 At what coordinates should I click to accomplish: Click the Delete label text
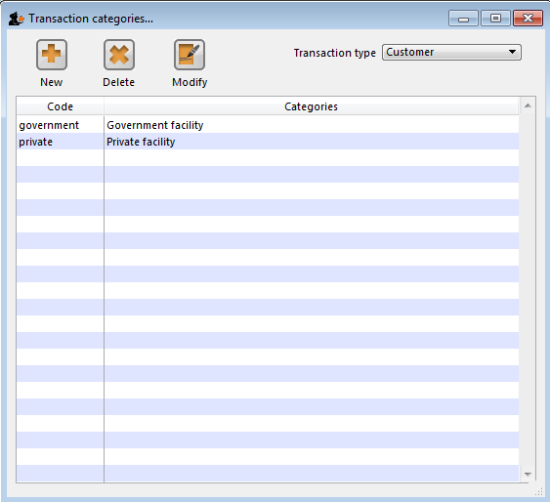[x=119, y=82]
